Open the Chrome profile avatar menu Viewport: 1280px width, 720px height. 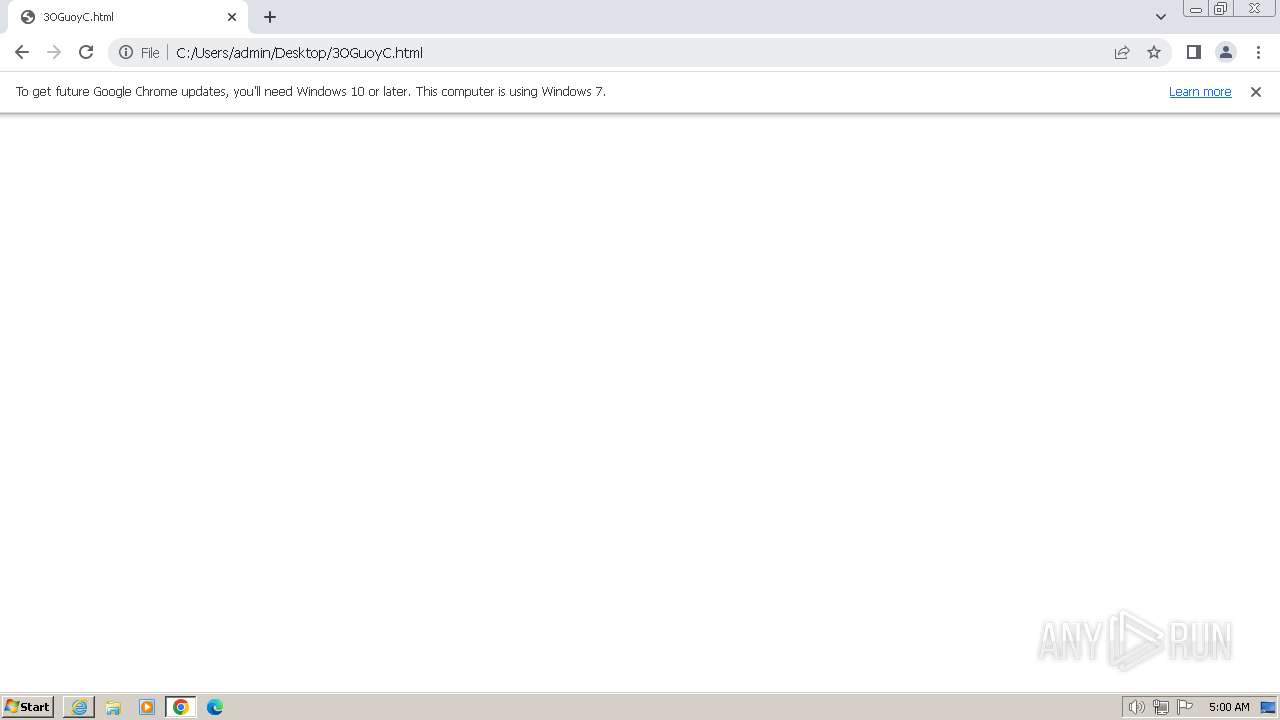pyautogui.click(x=1226, y=52)
